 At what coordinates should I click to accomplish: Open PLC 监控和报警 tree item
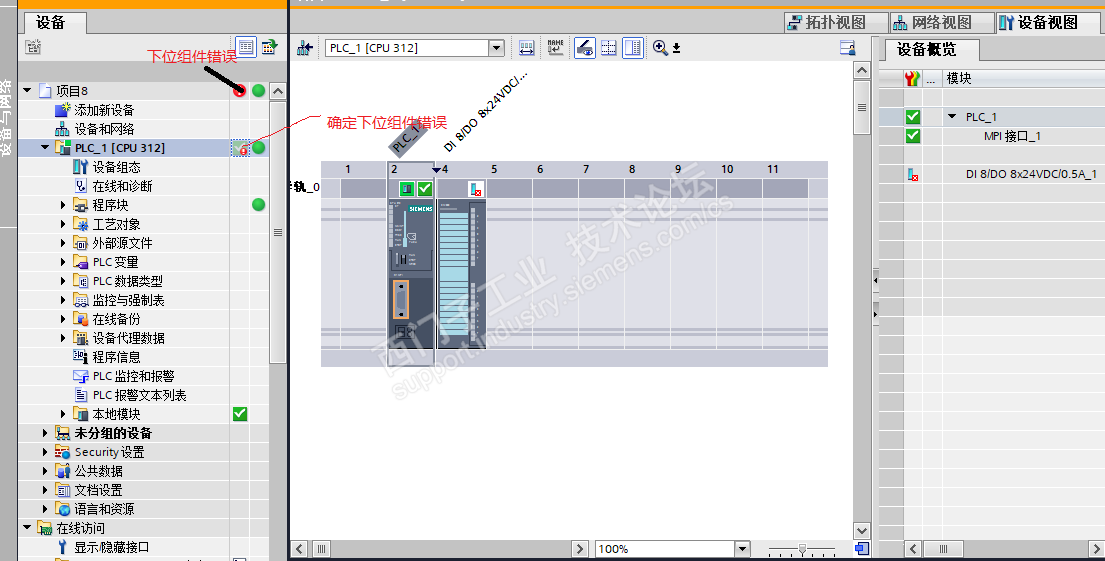133,376
